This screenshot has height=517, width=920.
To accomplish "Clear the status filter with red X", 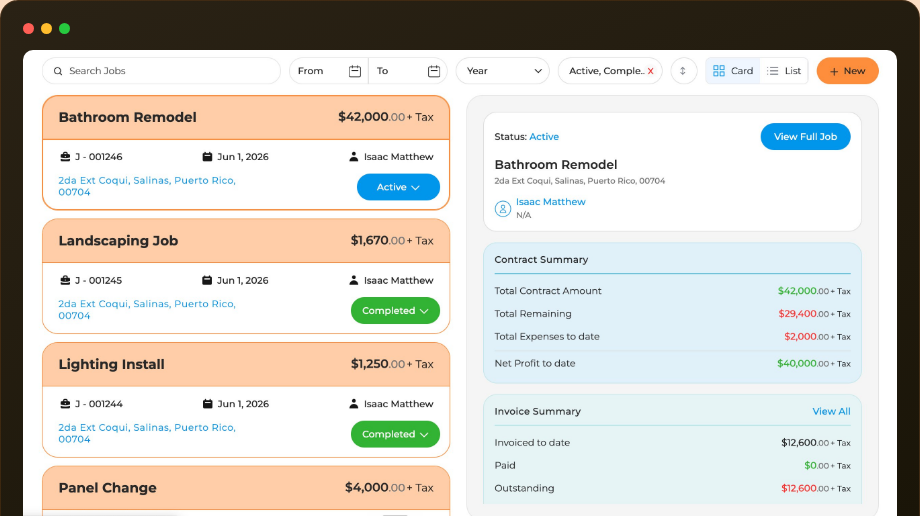I will (650, 71).
